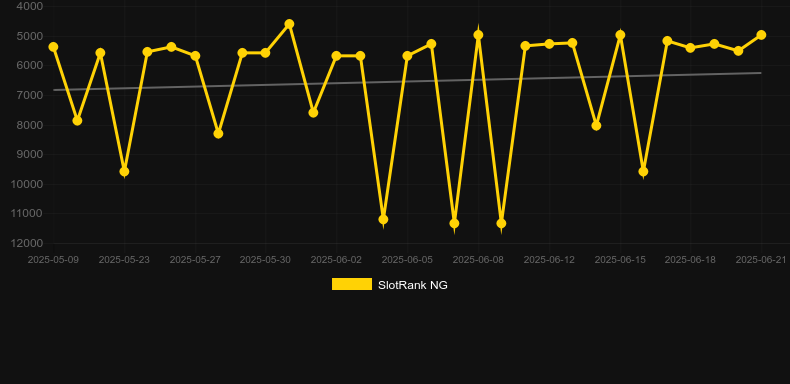Screen dimensions: 790x384
Task: Select the data point for 2025-05-27
Action: tap(195, 56)
